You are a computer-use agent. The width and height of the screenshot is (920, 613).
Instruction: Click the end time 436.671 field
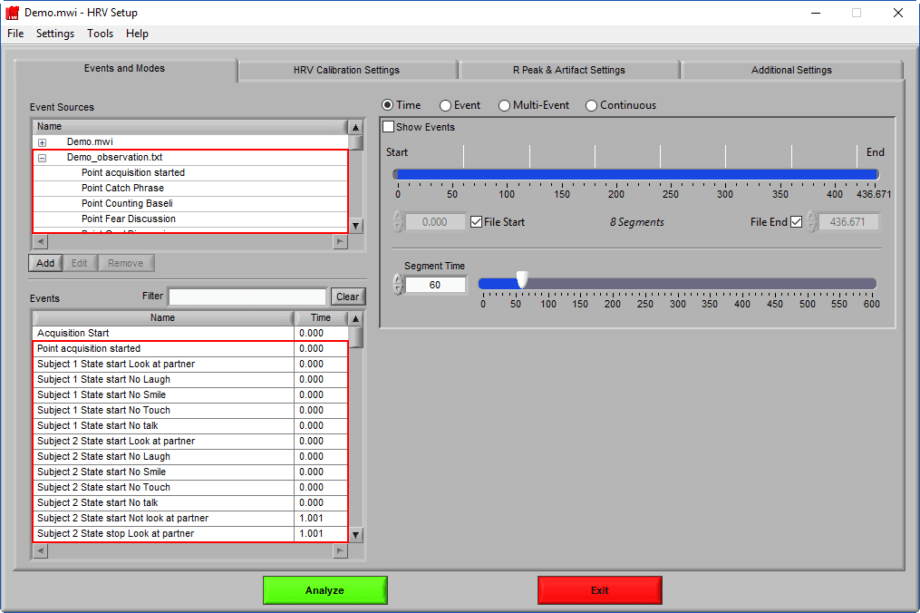[848, 222]
